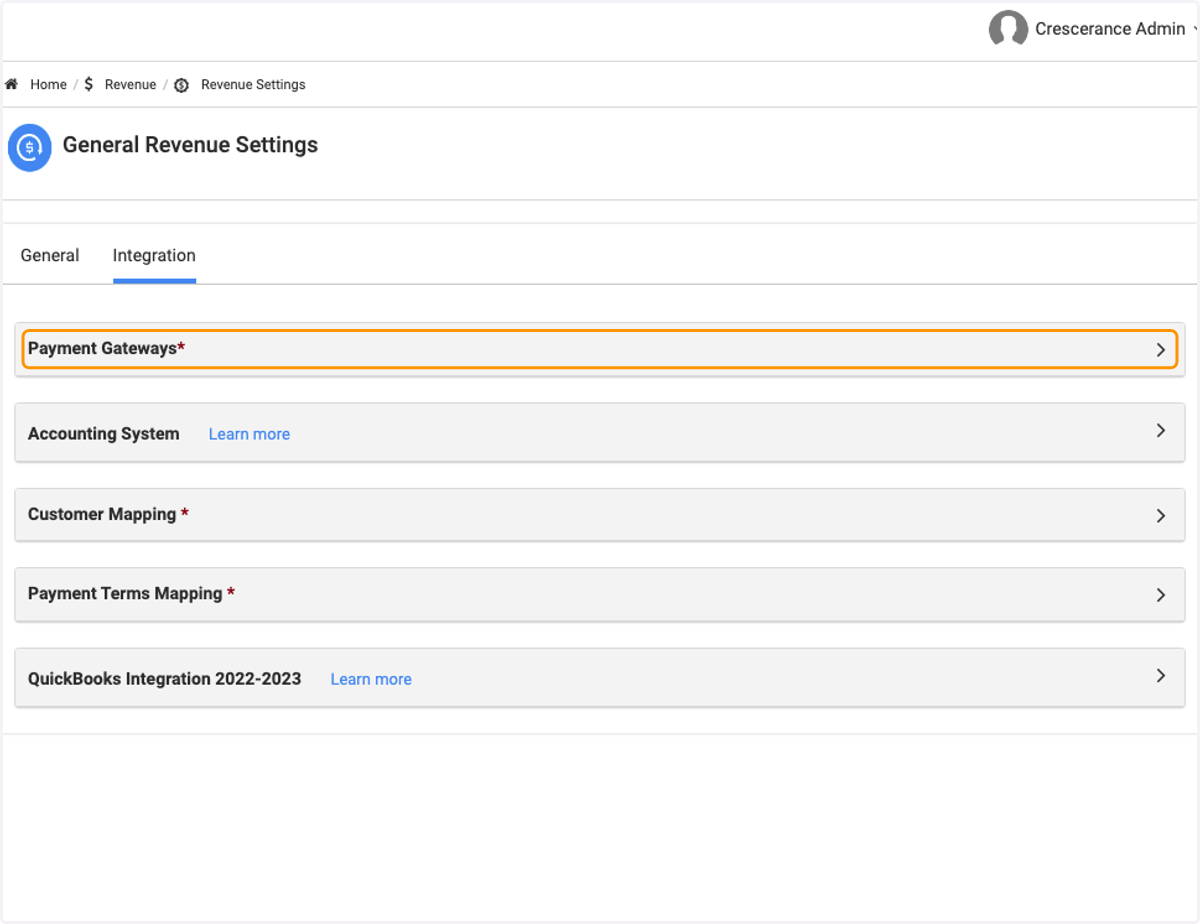The width and height of the screenshot is (1200, 924).
Task: Click the Revenue dollar sign icon
Action: click(89, 84)
